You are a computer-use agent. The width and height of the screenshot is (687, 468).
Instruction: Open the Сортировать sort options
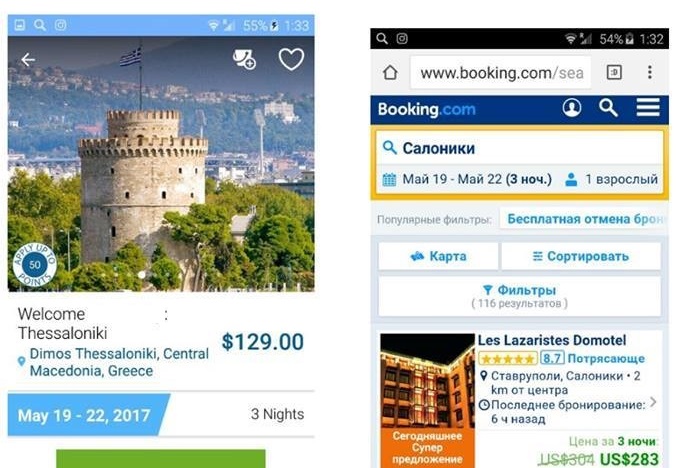click(x=581, y=256)
